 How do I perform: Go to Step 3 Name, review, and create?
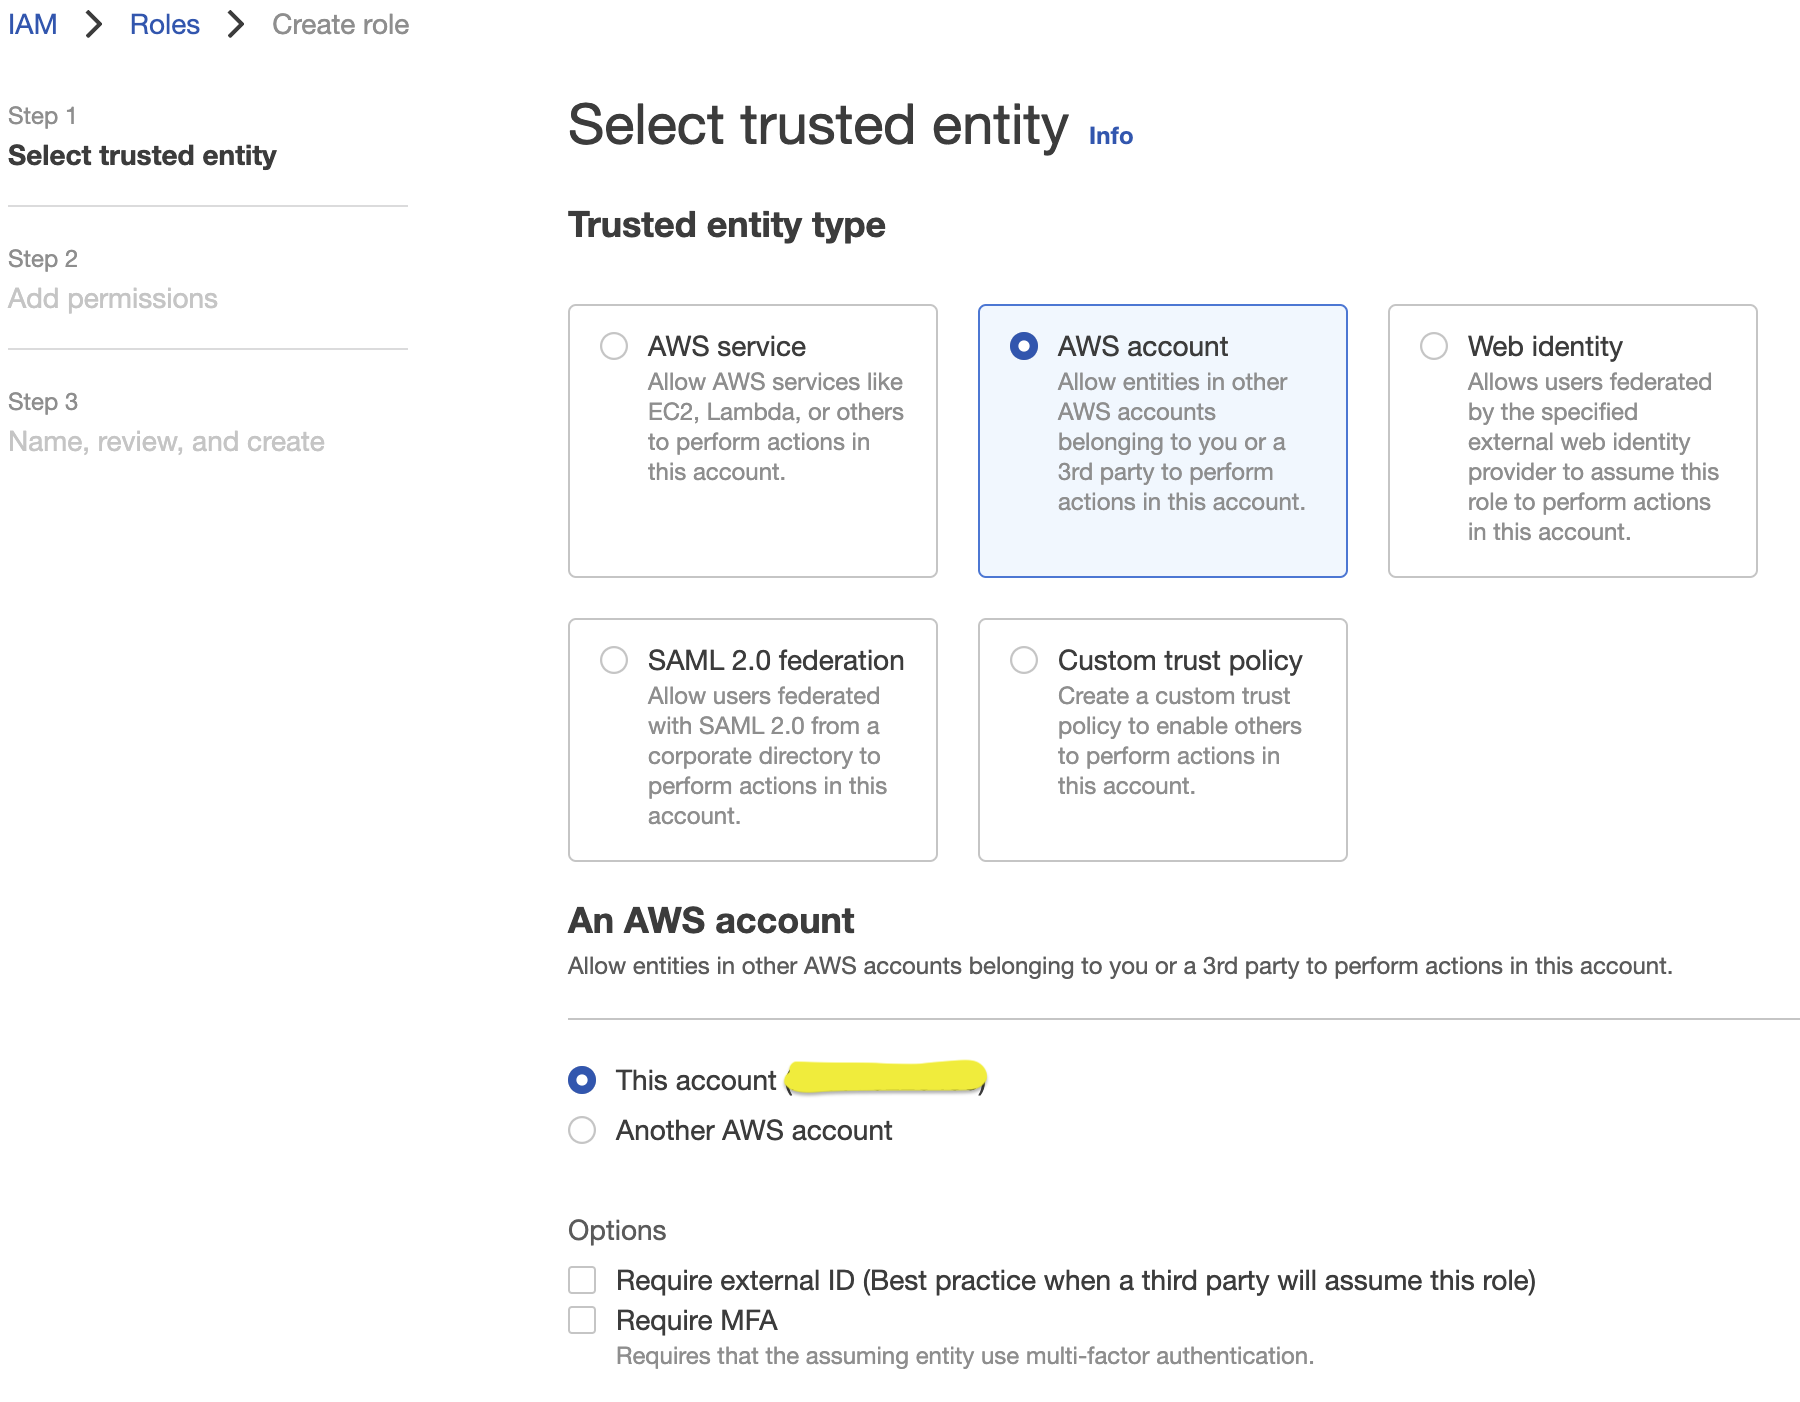click(x=166, y=442)
